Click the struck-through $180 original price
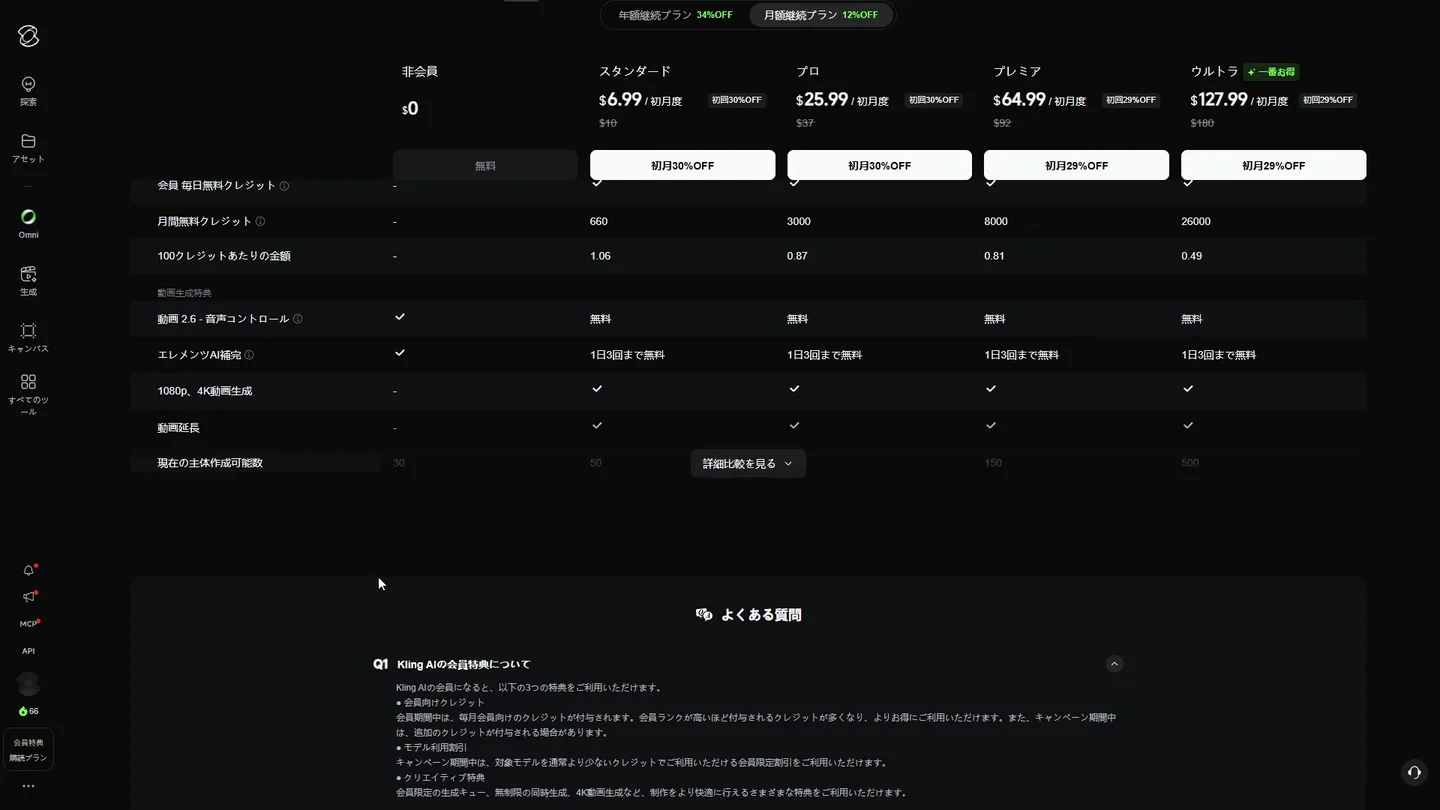This screenshot has height=810, width=1440. [1202, 123]
